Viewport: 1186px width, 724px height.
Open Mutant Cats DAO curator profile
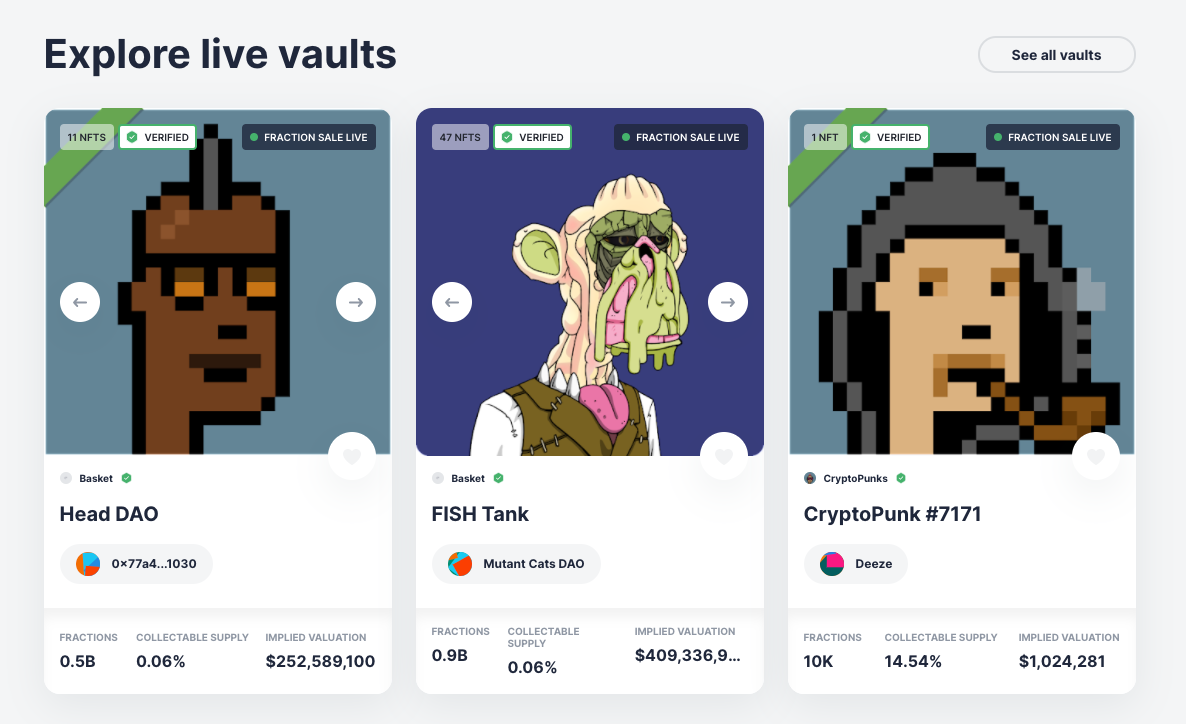tap(517, 564)
